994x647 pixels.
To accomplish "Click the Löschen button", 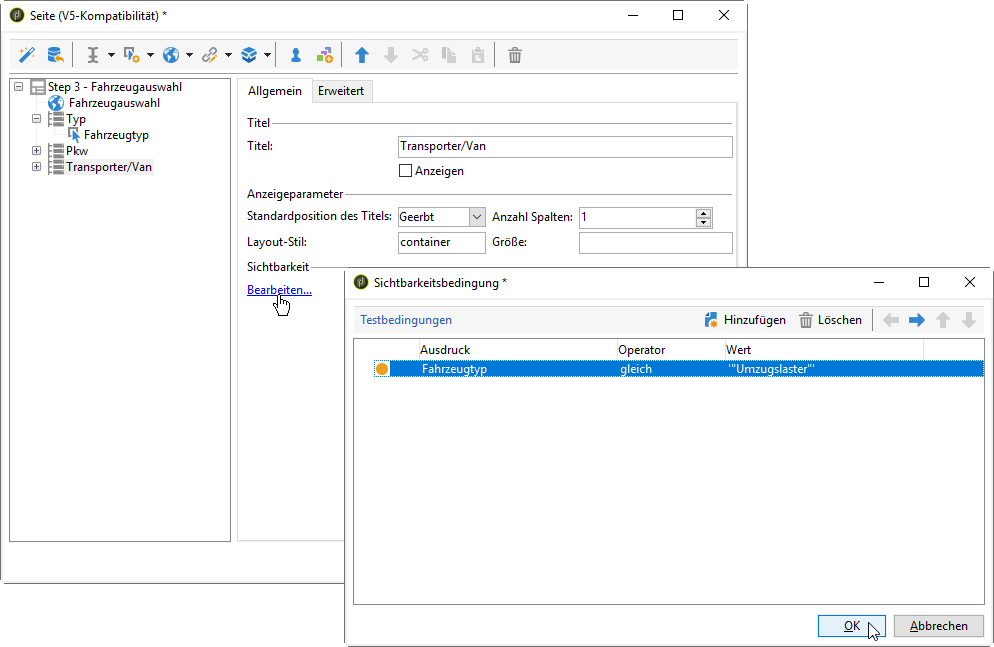I will 830,320.
